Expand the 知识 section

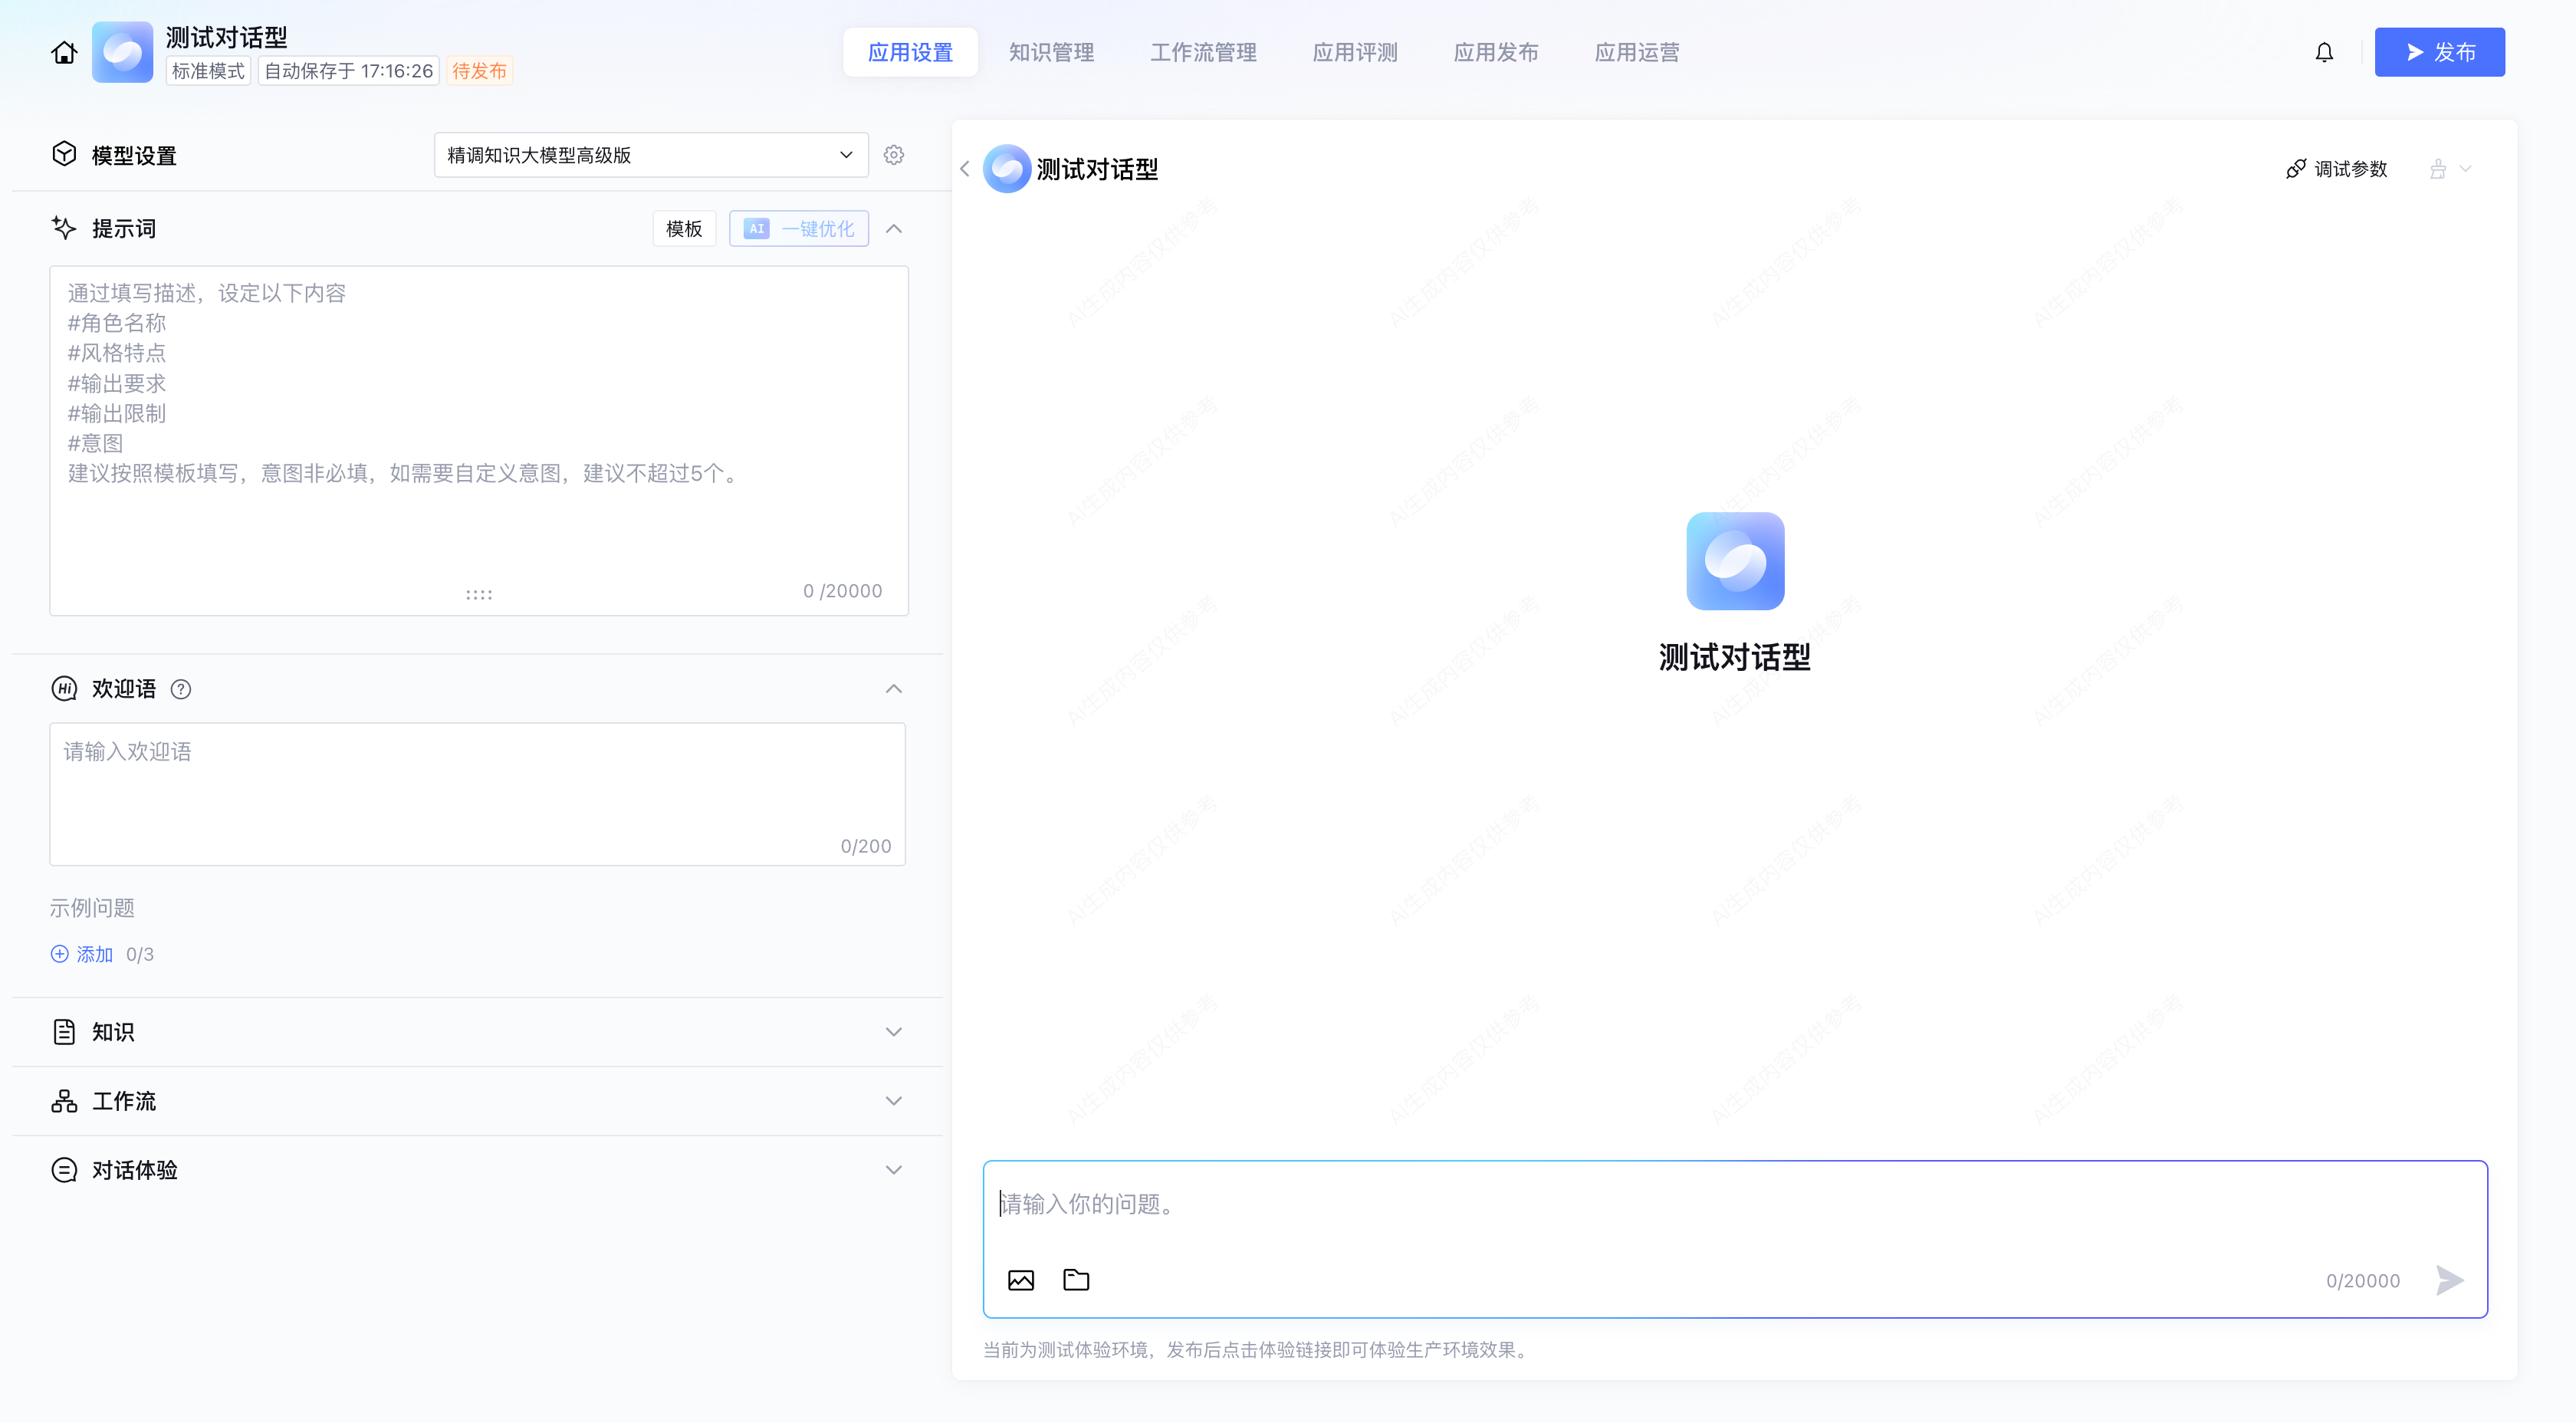pos(894,1032)
